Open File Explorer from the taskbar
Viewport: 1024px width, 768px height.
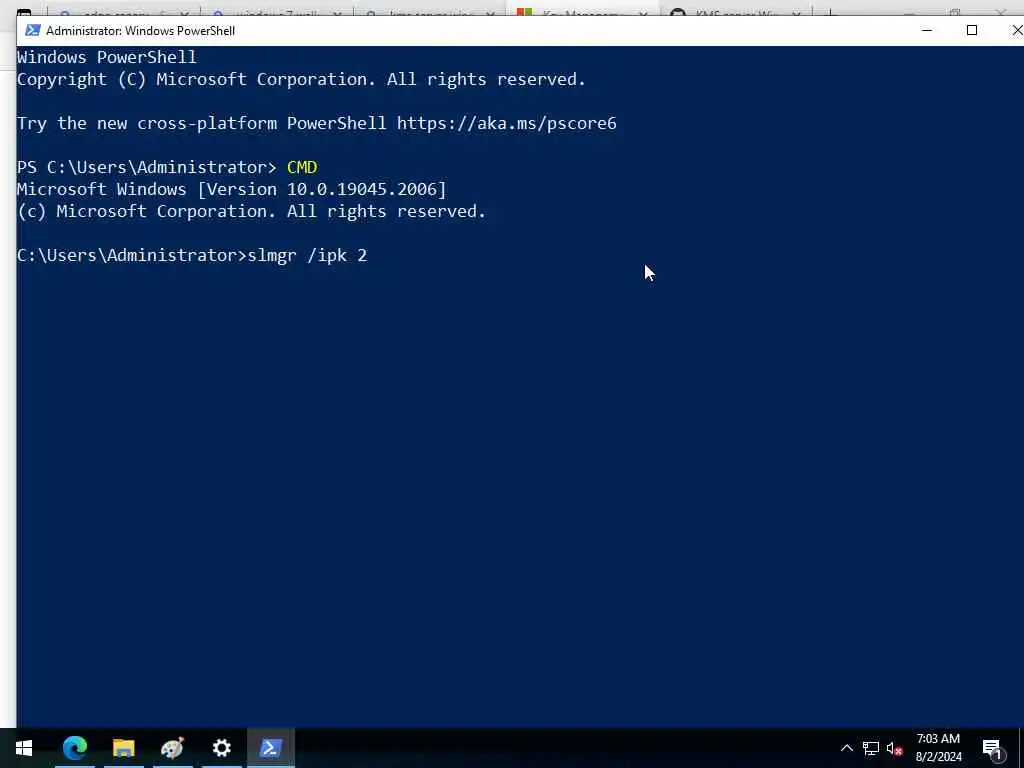(123, 748)
